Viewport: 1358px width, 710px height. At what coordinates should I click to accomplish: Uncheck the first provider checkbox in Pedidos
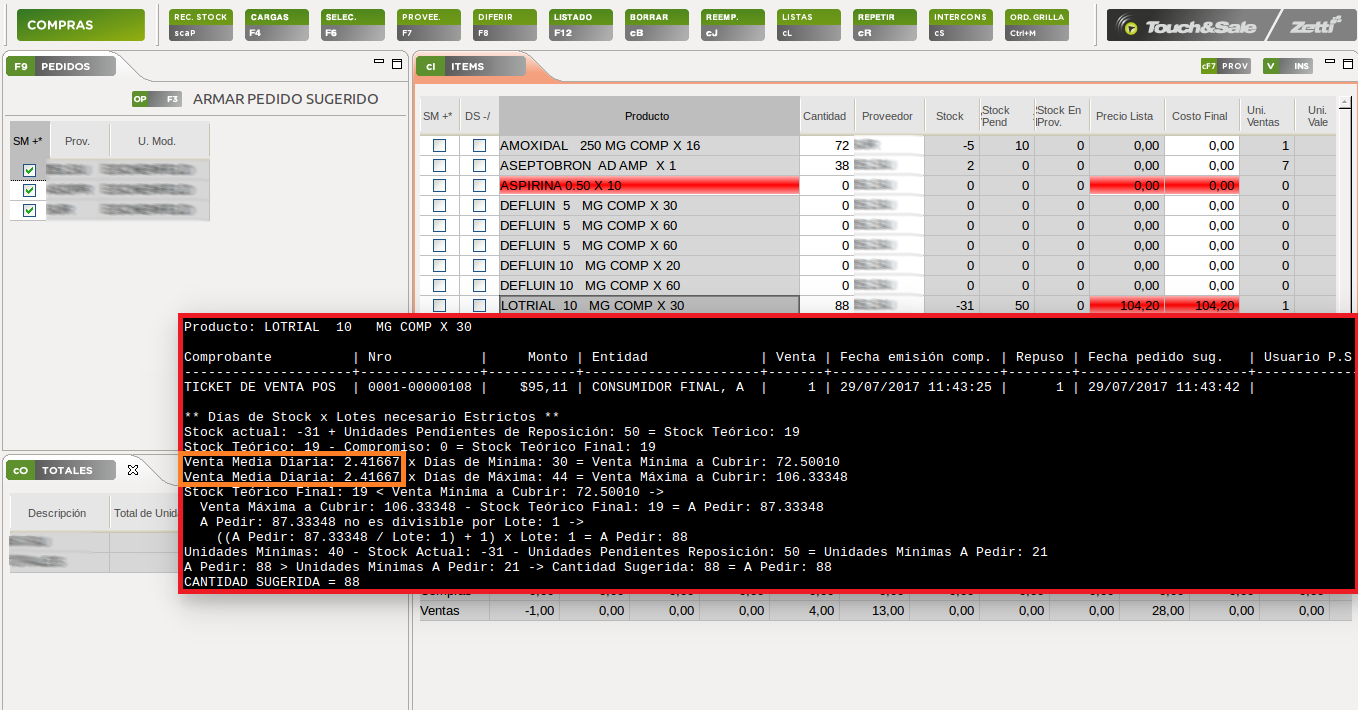pyautogui.click(x=29, y=171)
